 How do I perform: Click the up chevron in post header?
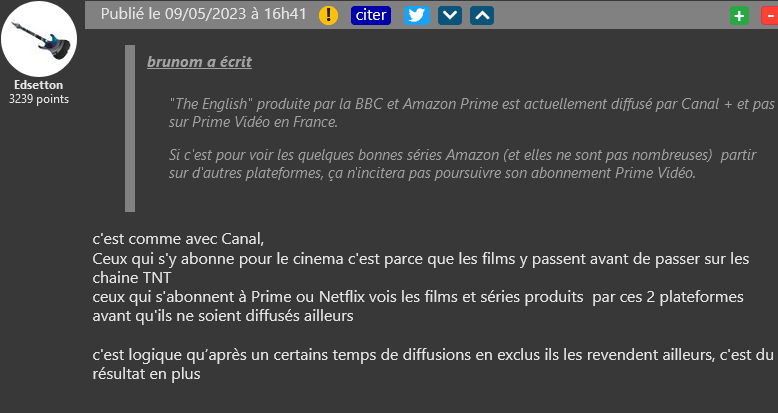point(482,15)
